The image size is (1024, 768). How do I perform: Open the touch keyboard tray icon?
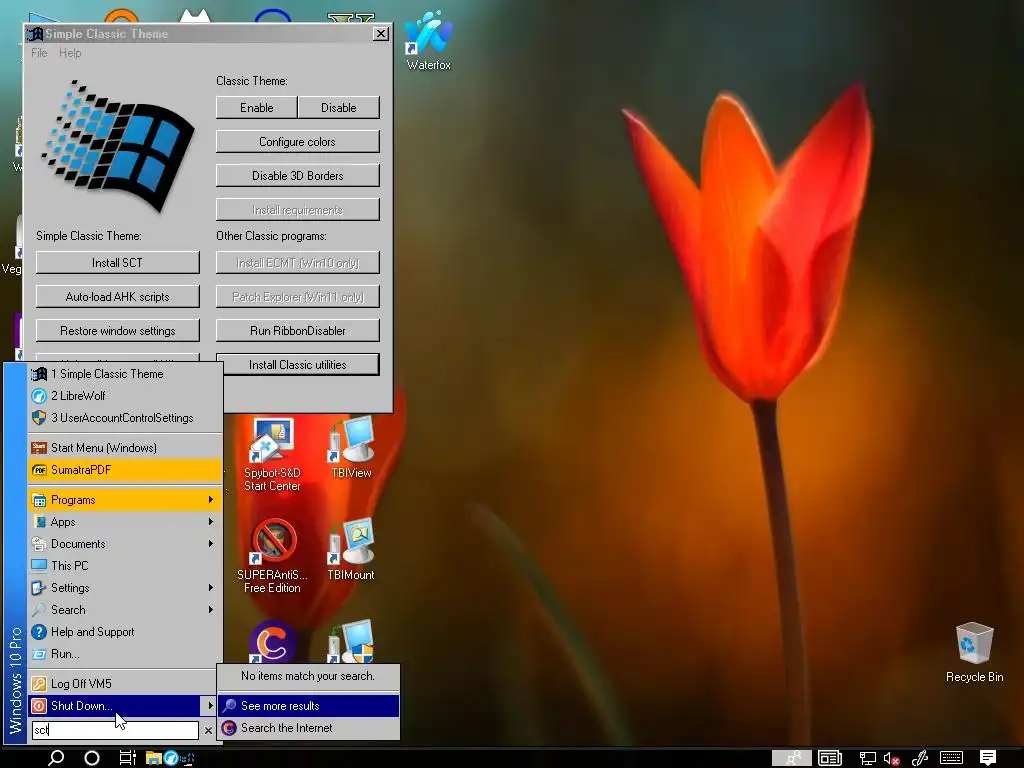(x=952, y=758)
